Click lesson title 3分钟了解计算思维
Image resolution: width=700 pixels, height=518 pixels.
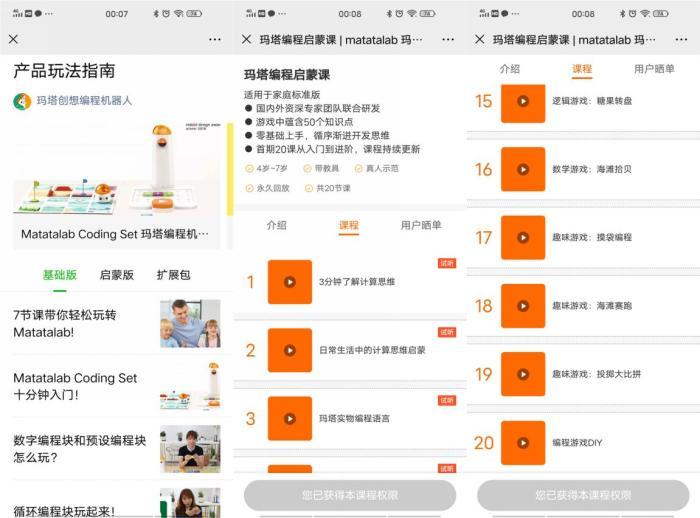coord(357,282)
